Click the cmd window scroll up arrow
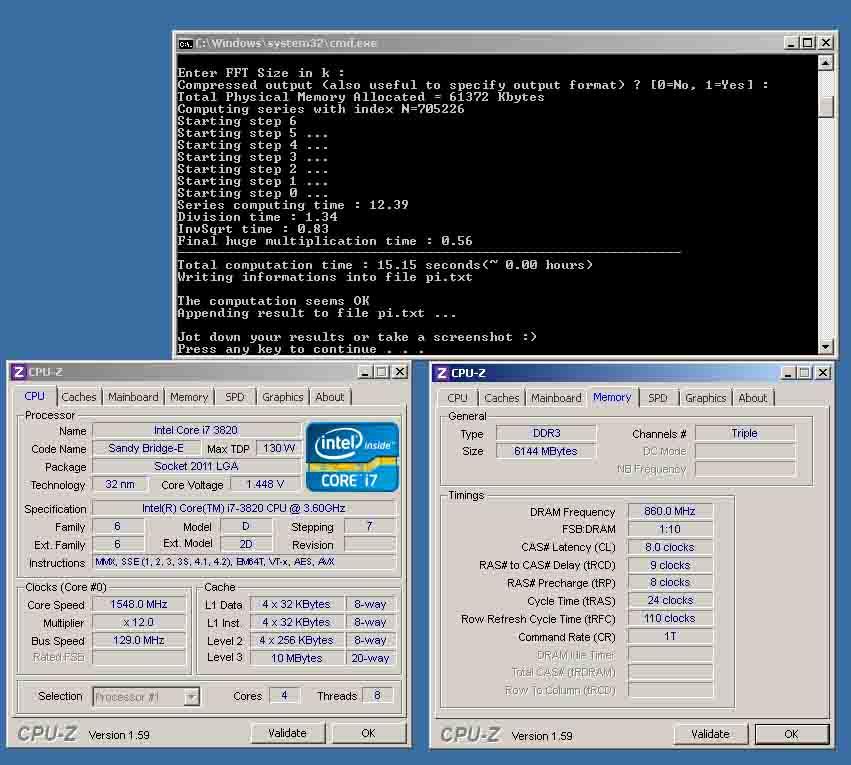The height and width of the screenshot is (765, 851). (825, 63)
